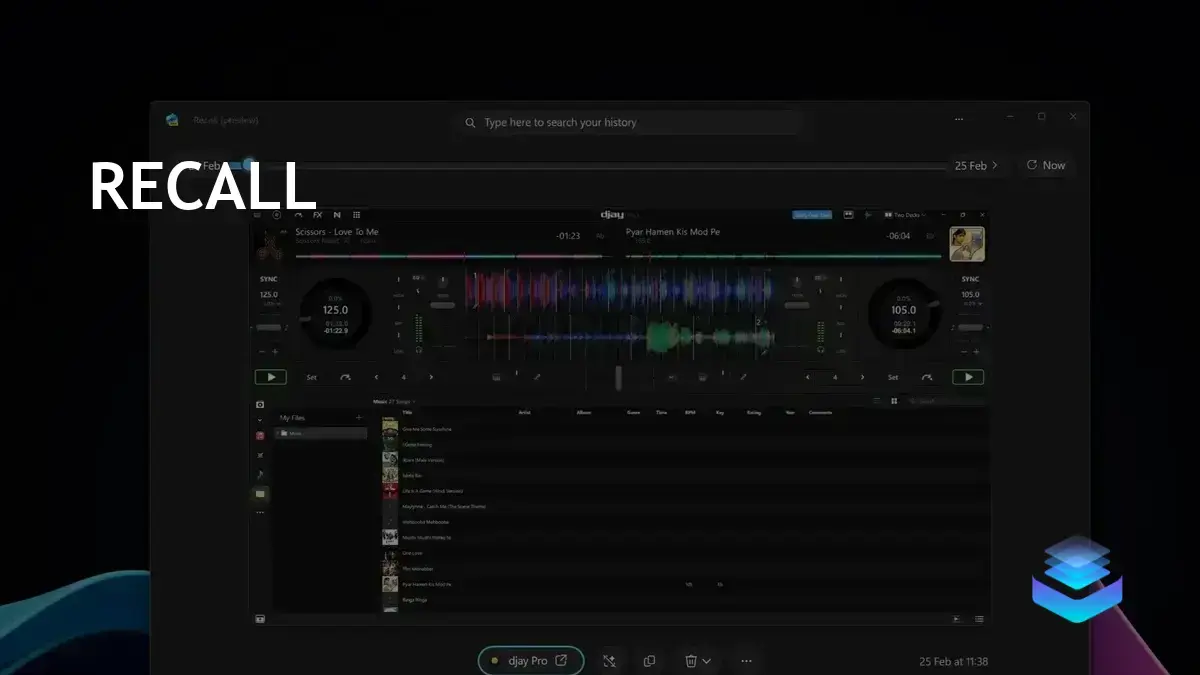1200x675 pixels.
Task: Click Set cue on the right deck
Action: pos(893,377)
